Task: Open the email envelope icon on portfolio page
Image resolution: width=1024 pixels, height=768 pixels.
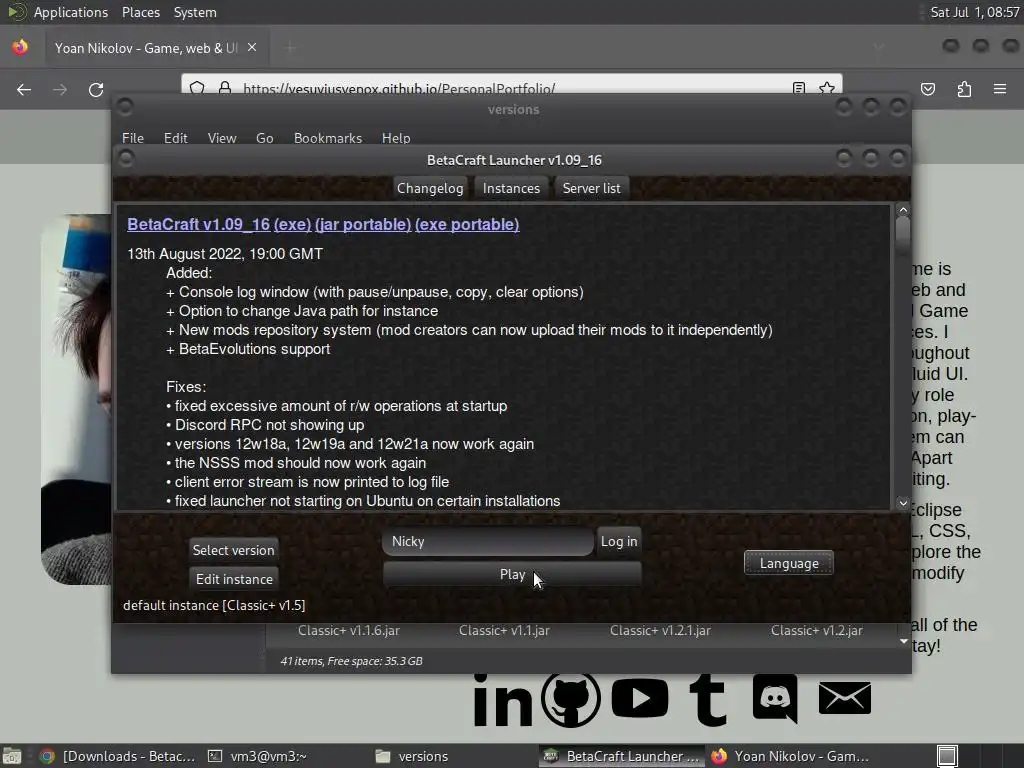Action: (x=844, y=697)
